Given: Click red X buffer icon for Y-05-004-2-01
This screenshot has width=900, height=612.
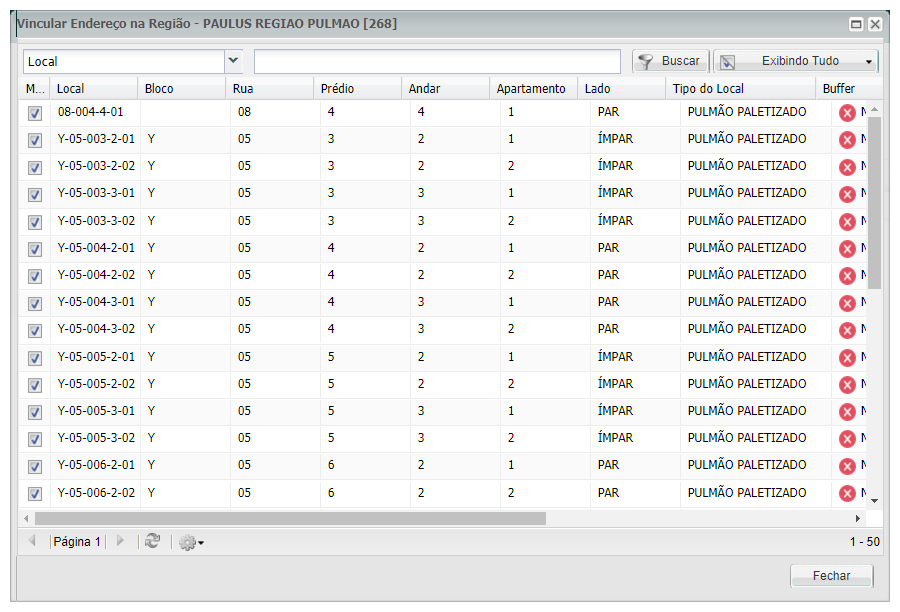Looking at the screenshot, I should click(x=847, y=249).
